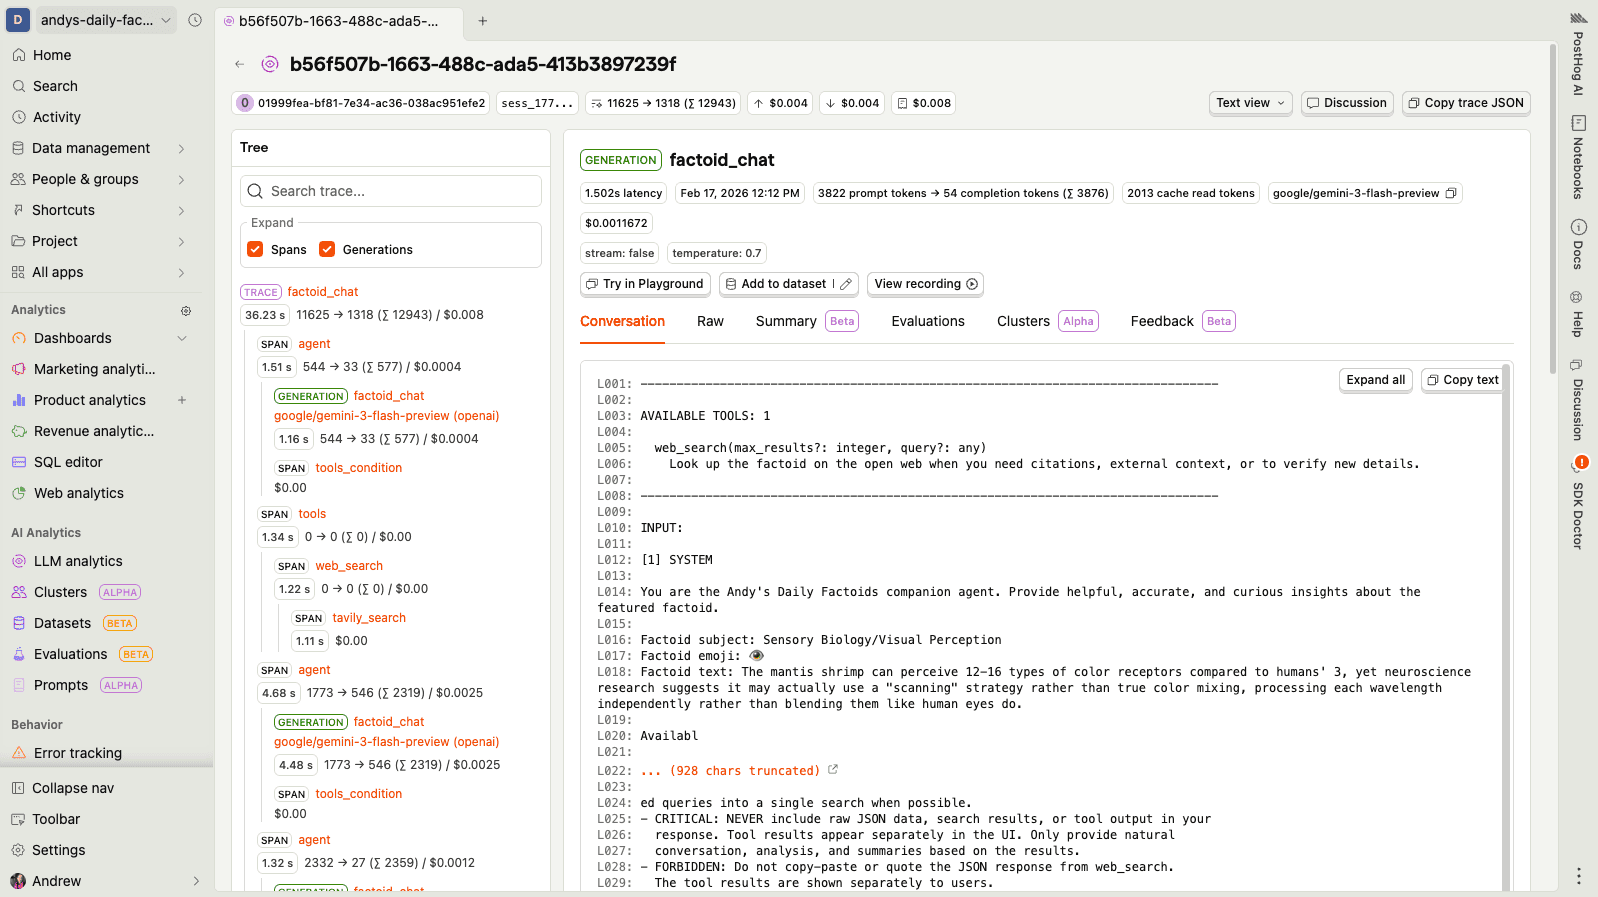Screen dimensions: 1598x897
Task: Click the Discussion button in header
Action: 1347,103
